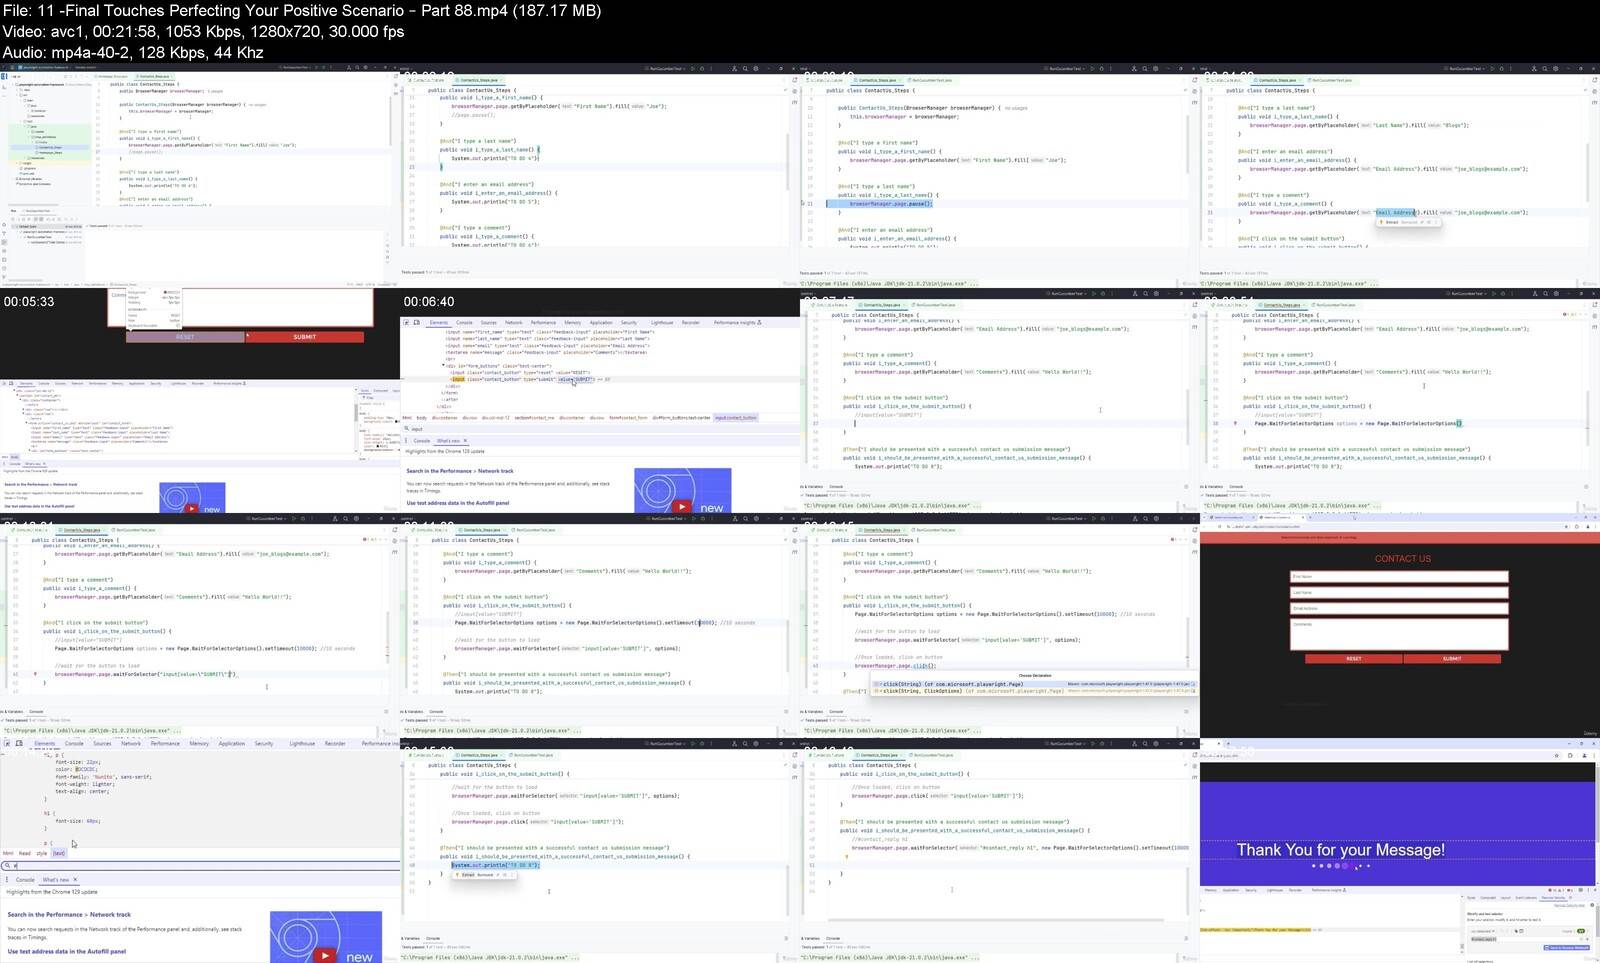Image resolution: width=1600 pixels, height=963 pixels.
Task: Click the 'Thank You for your Message!' text
Action: 1340,850
